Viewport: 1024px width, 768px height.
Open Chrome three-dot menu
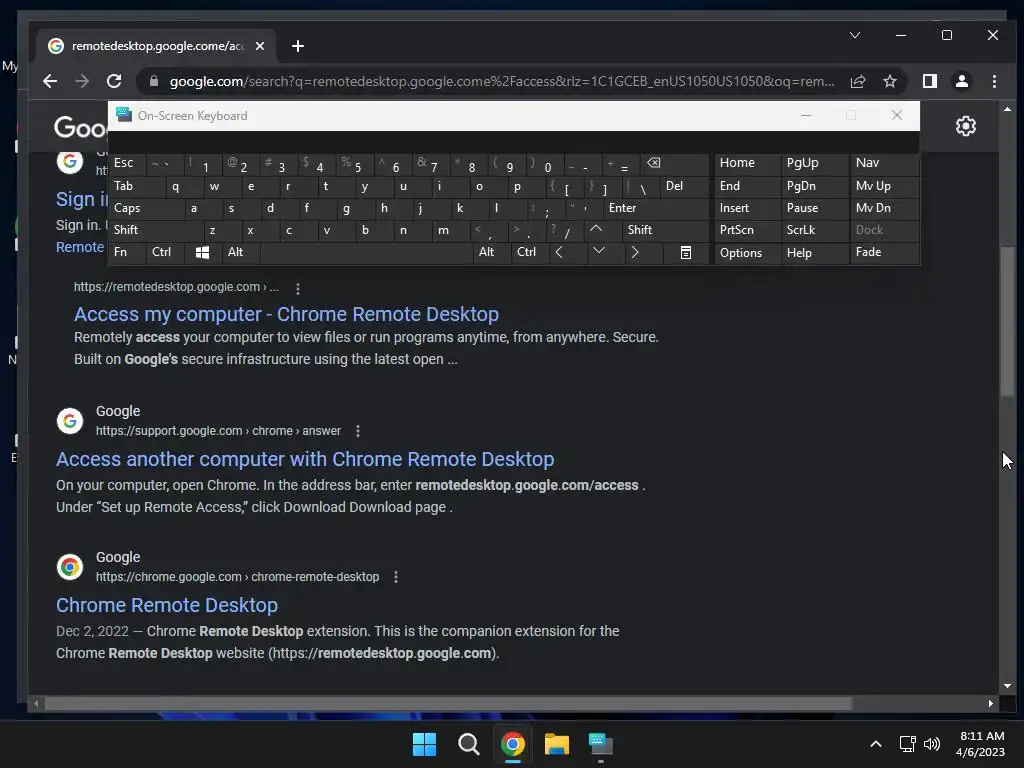pos(994,81)
